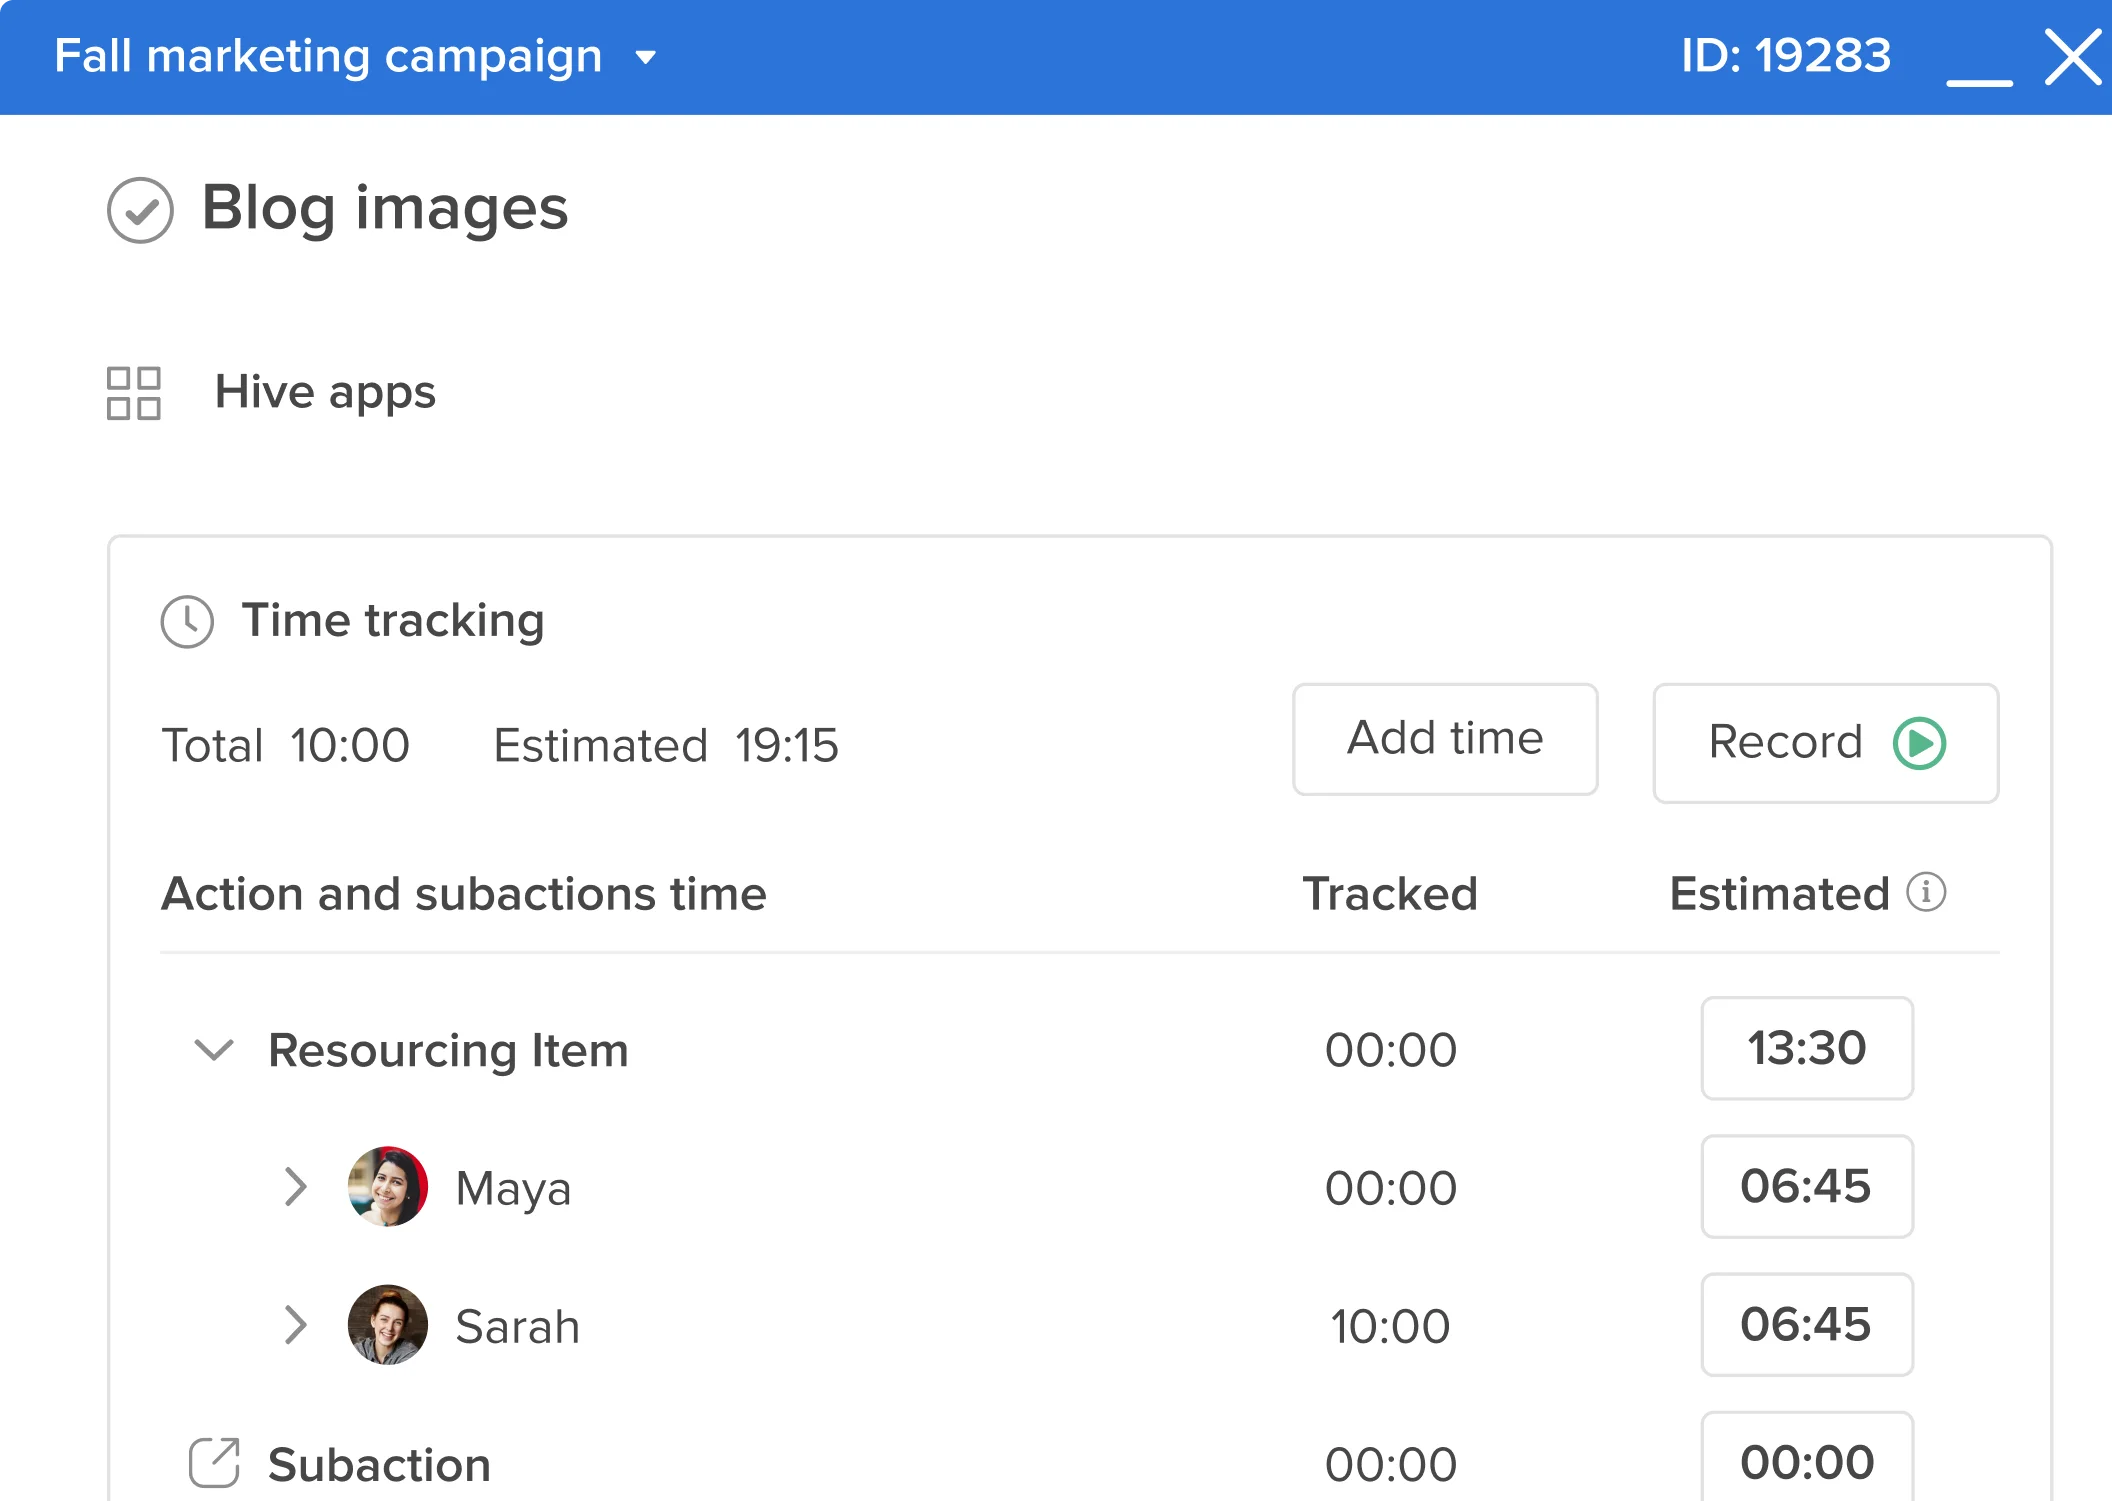This screenshot has height=1501, width=2112.
Task: Edit Sarah's estimated time 06:45
Action: (1807, 1324)
